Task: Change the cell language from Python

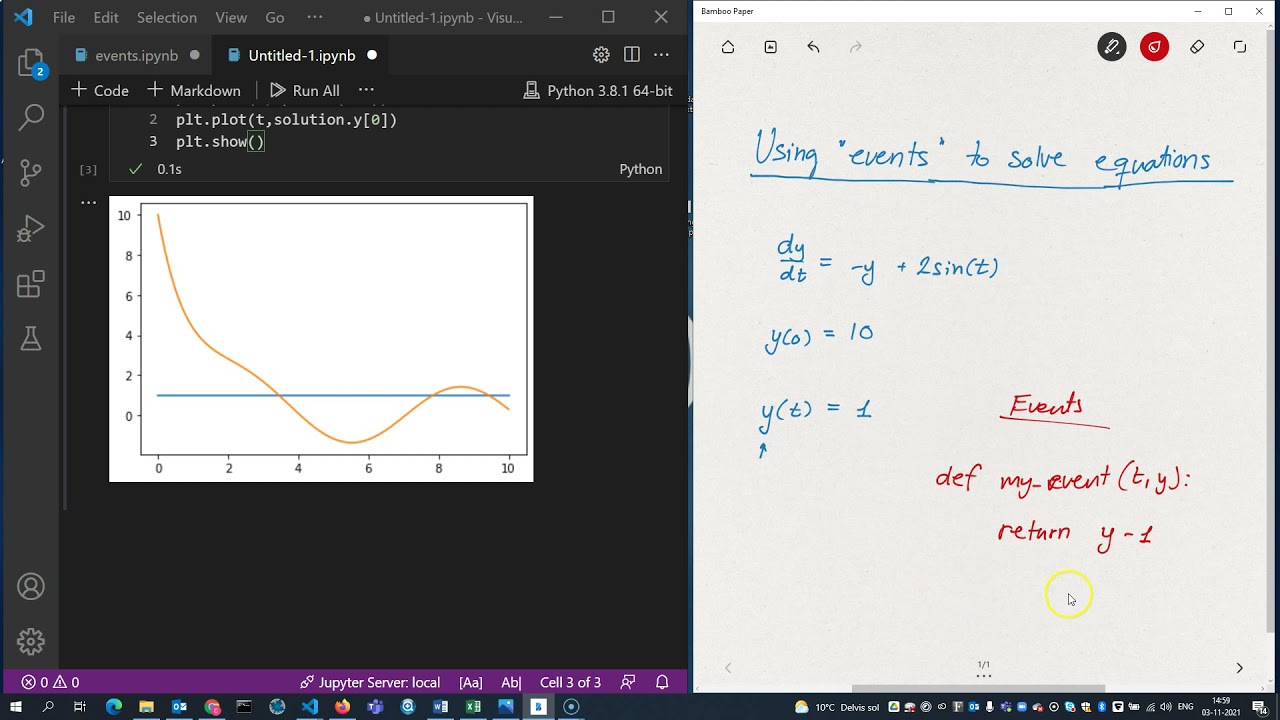Action: pos(641,169)
